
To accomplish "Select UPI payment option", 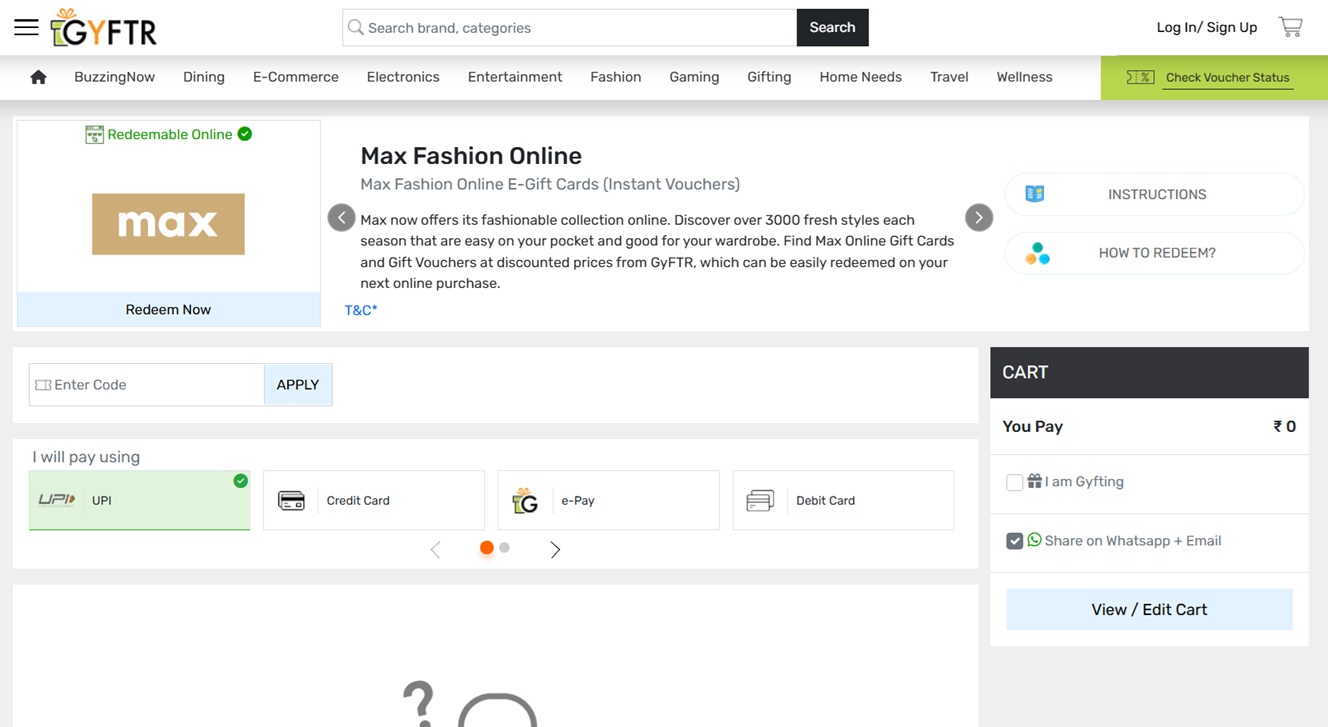I will click(x=139, y=500).
